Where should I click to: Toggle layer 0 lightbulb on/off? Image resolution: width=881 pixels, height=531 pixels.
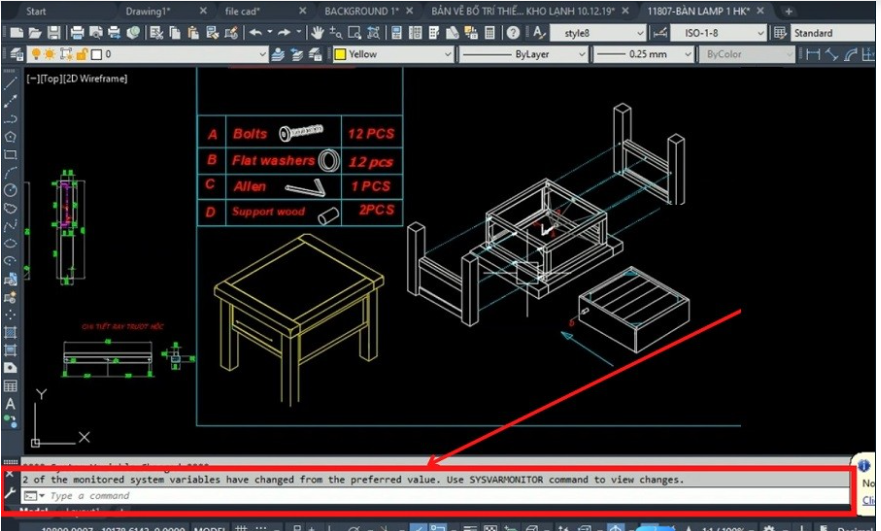37,54
